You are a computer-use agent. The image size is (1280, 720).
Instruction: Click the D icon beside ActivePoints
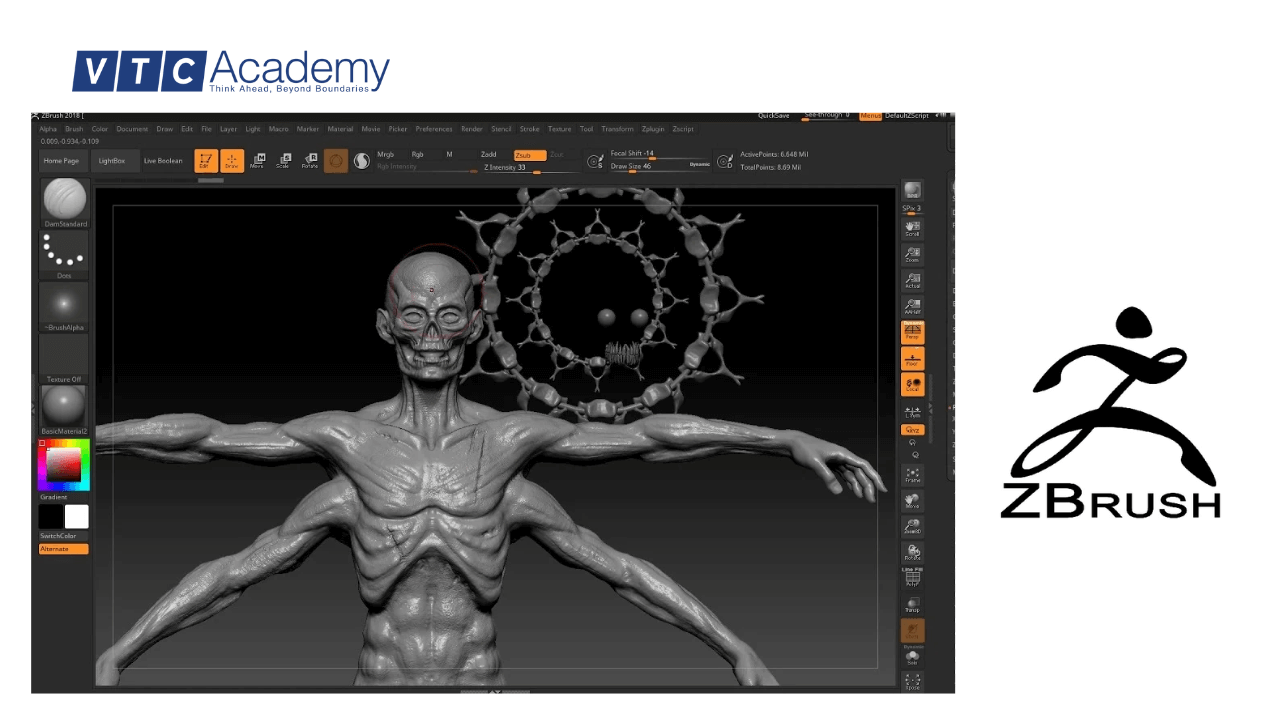coord(726,160)
